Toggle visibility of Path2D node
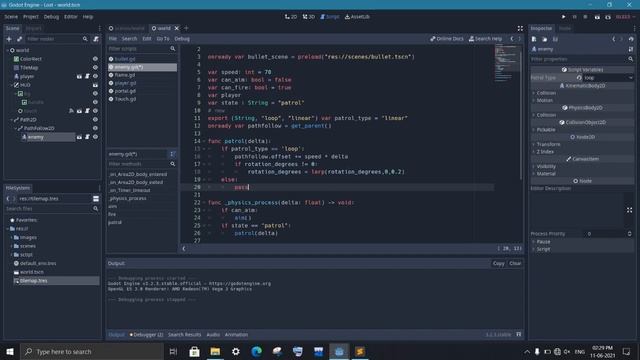The height and width of the screenshot is (360, 640). click(x=95, y=120)
